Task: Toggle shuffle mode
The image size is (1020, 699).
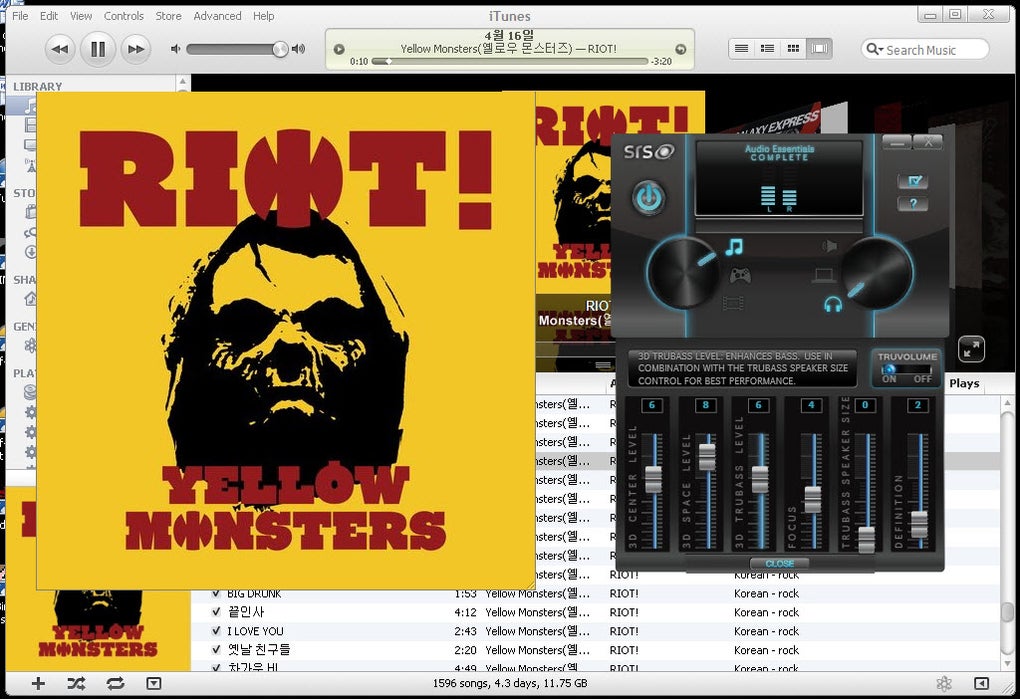Action: pos(76,683)
